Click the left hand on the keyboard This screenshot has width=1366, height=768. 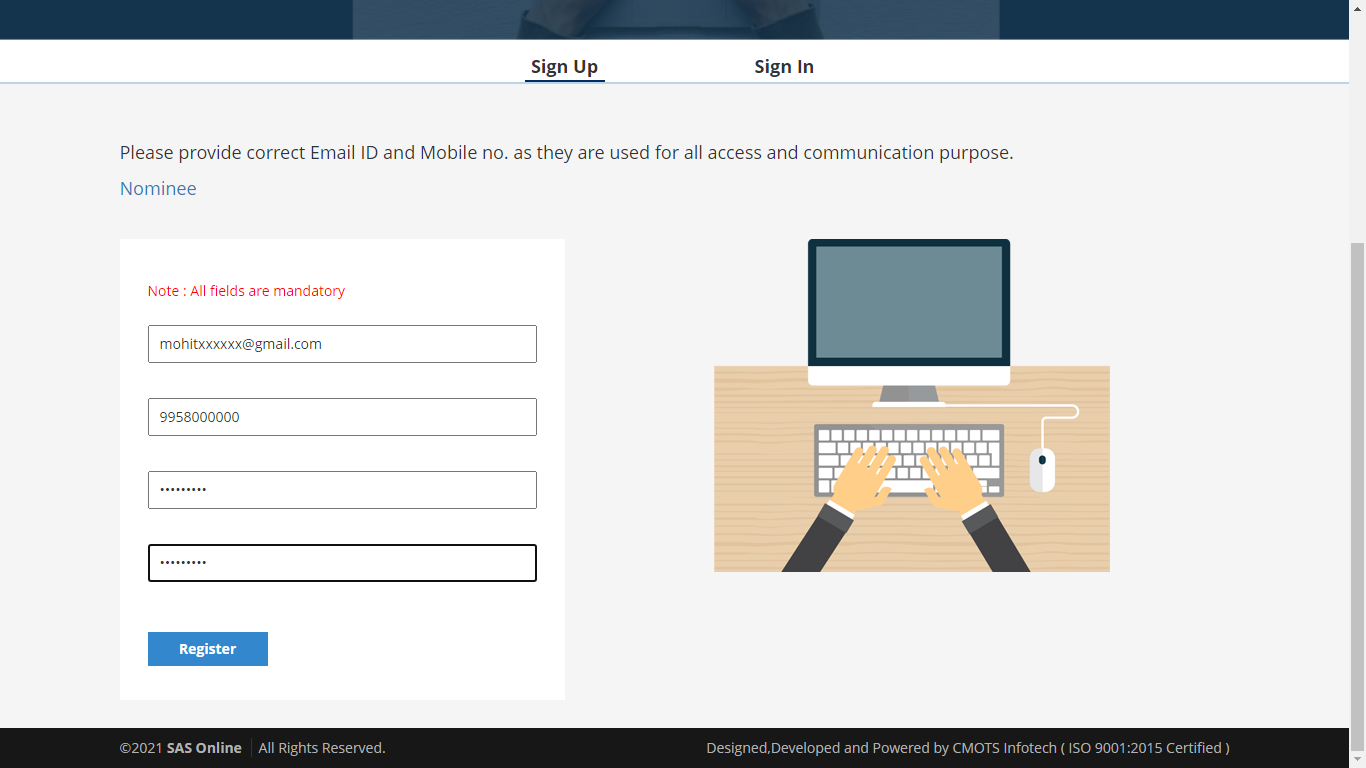coord(862,478)
